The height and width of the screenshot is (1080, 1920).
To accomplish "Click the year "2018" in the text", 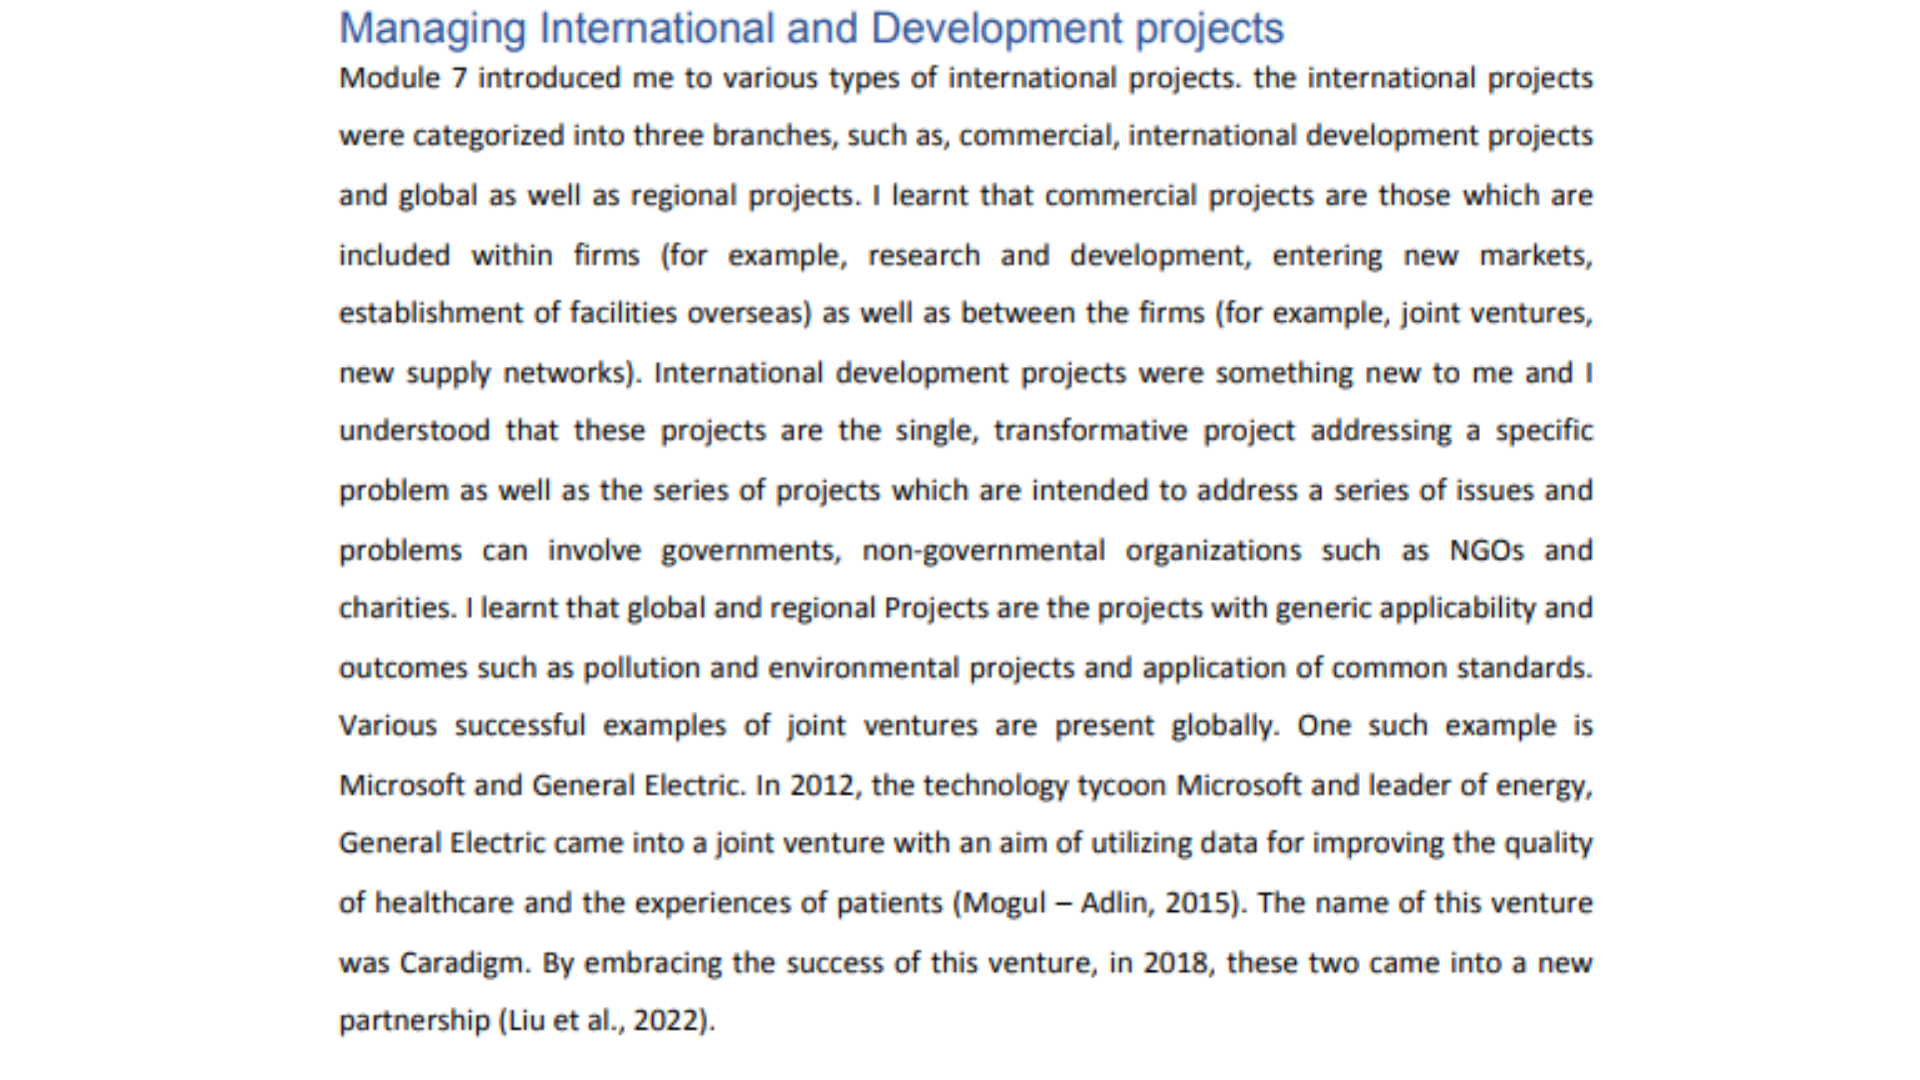I will (1176, 963).
